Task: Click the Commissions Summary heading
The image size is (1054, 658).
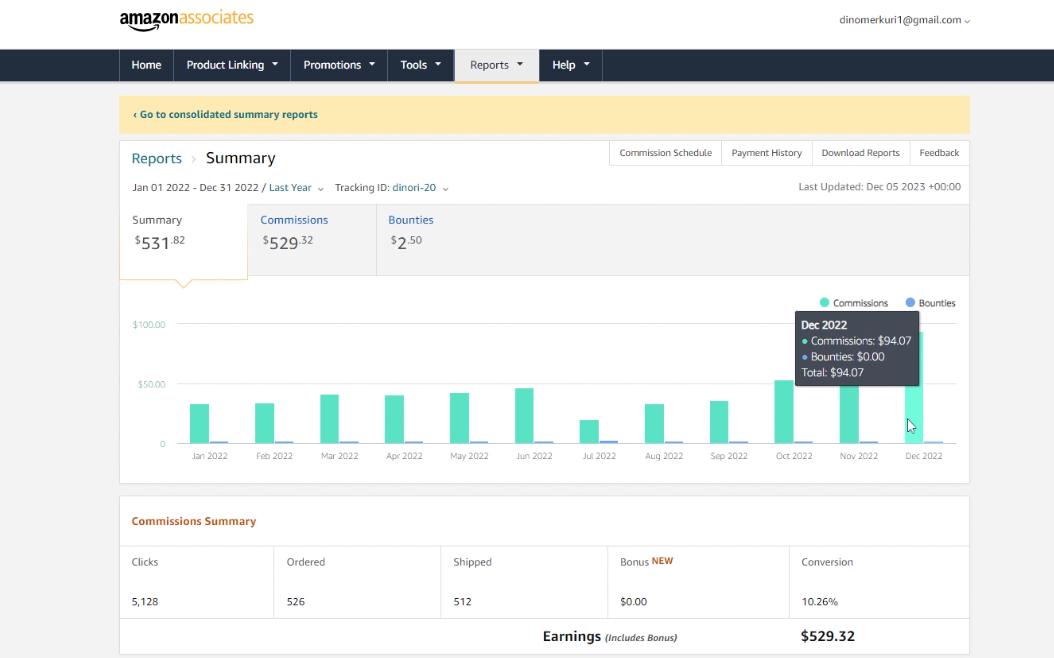Action: tap(194, 521)
